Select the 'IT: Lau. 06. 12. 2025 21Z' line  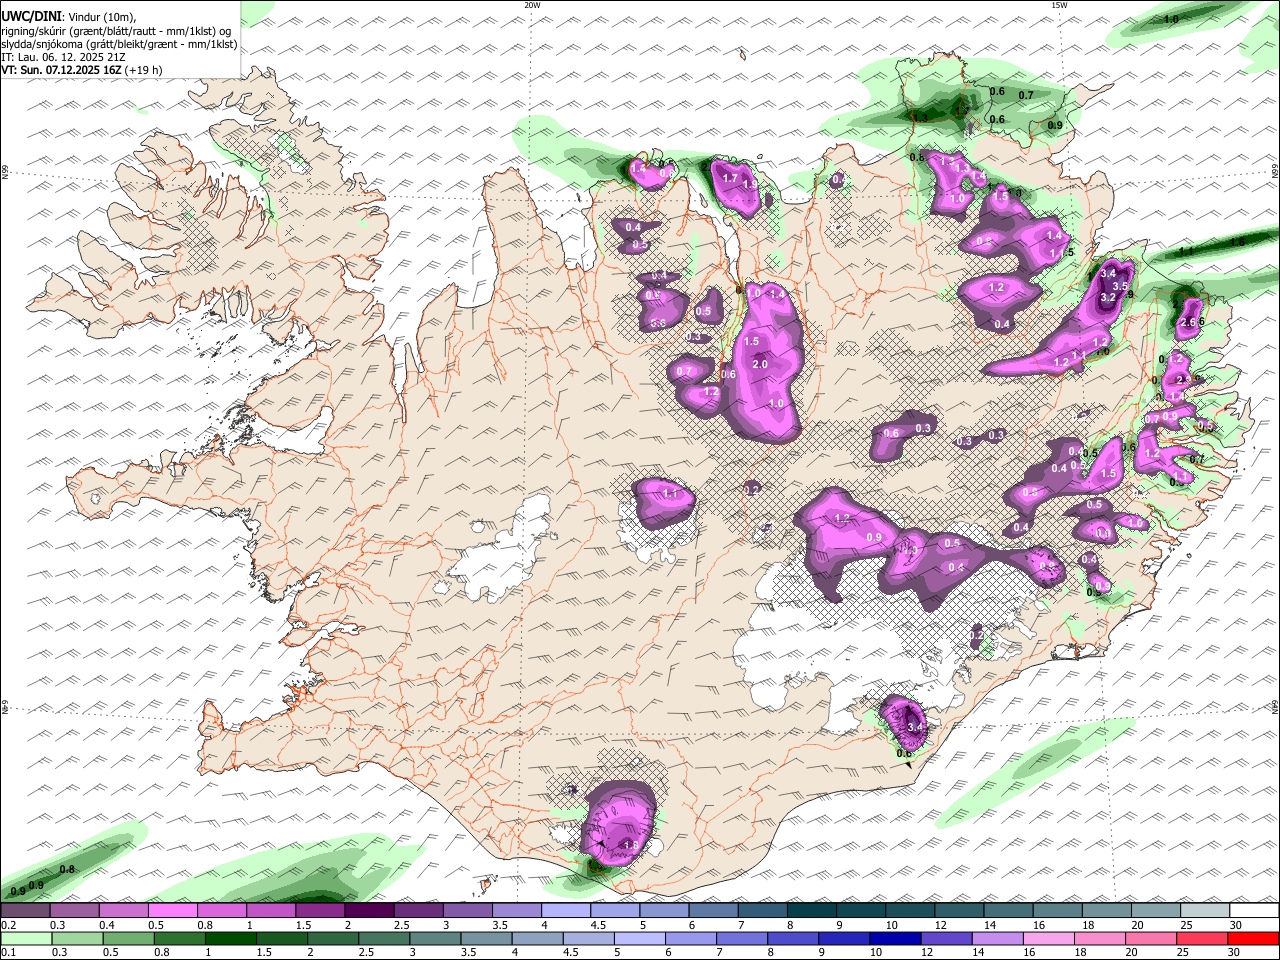click(x=64, y=57)
